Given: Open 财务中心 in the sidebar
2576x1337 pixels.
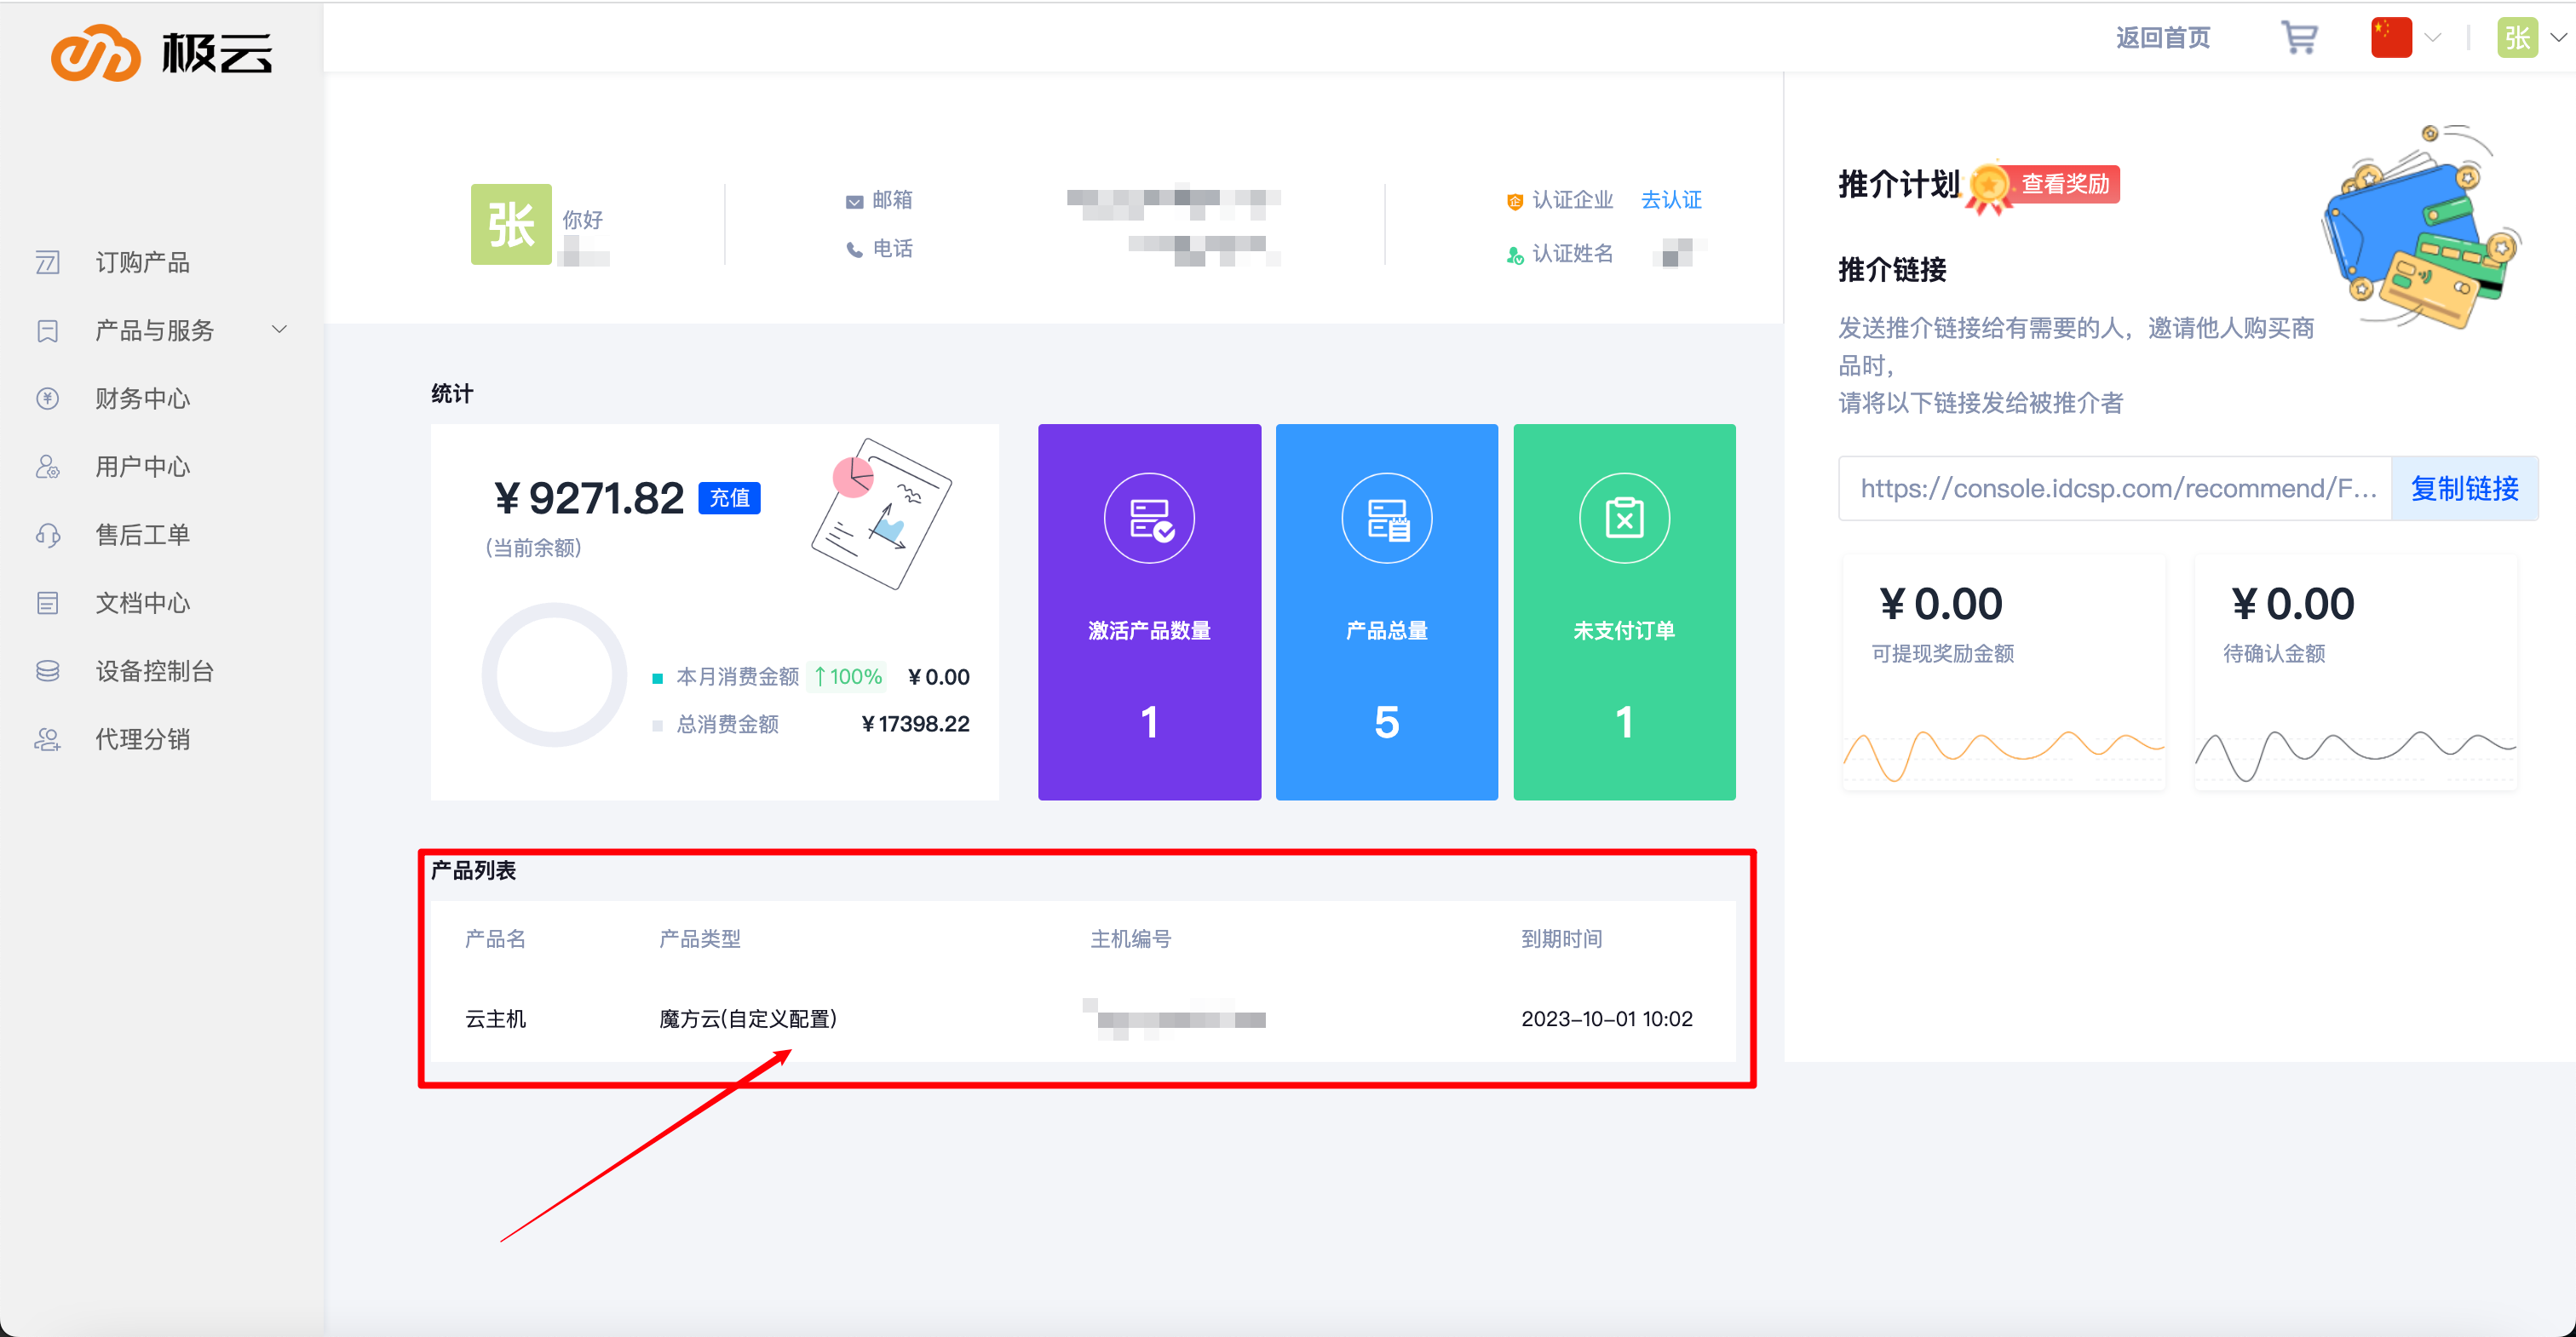Looking at the screenshot, I should point(142,398).
